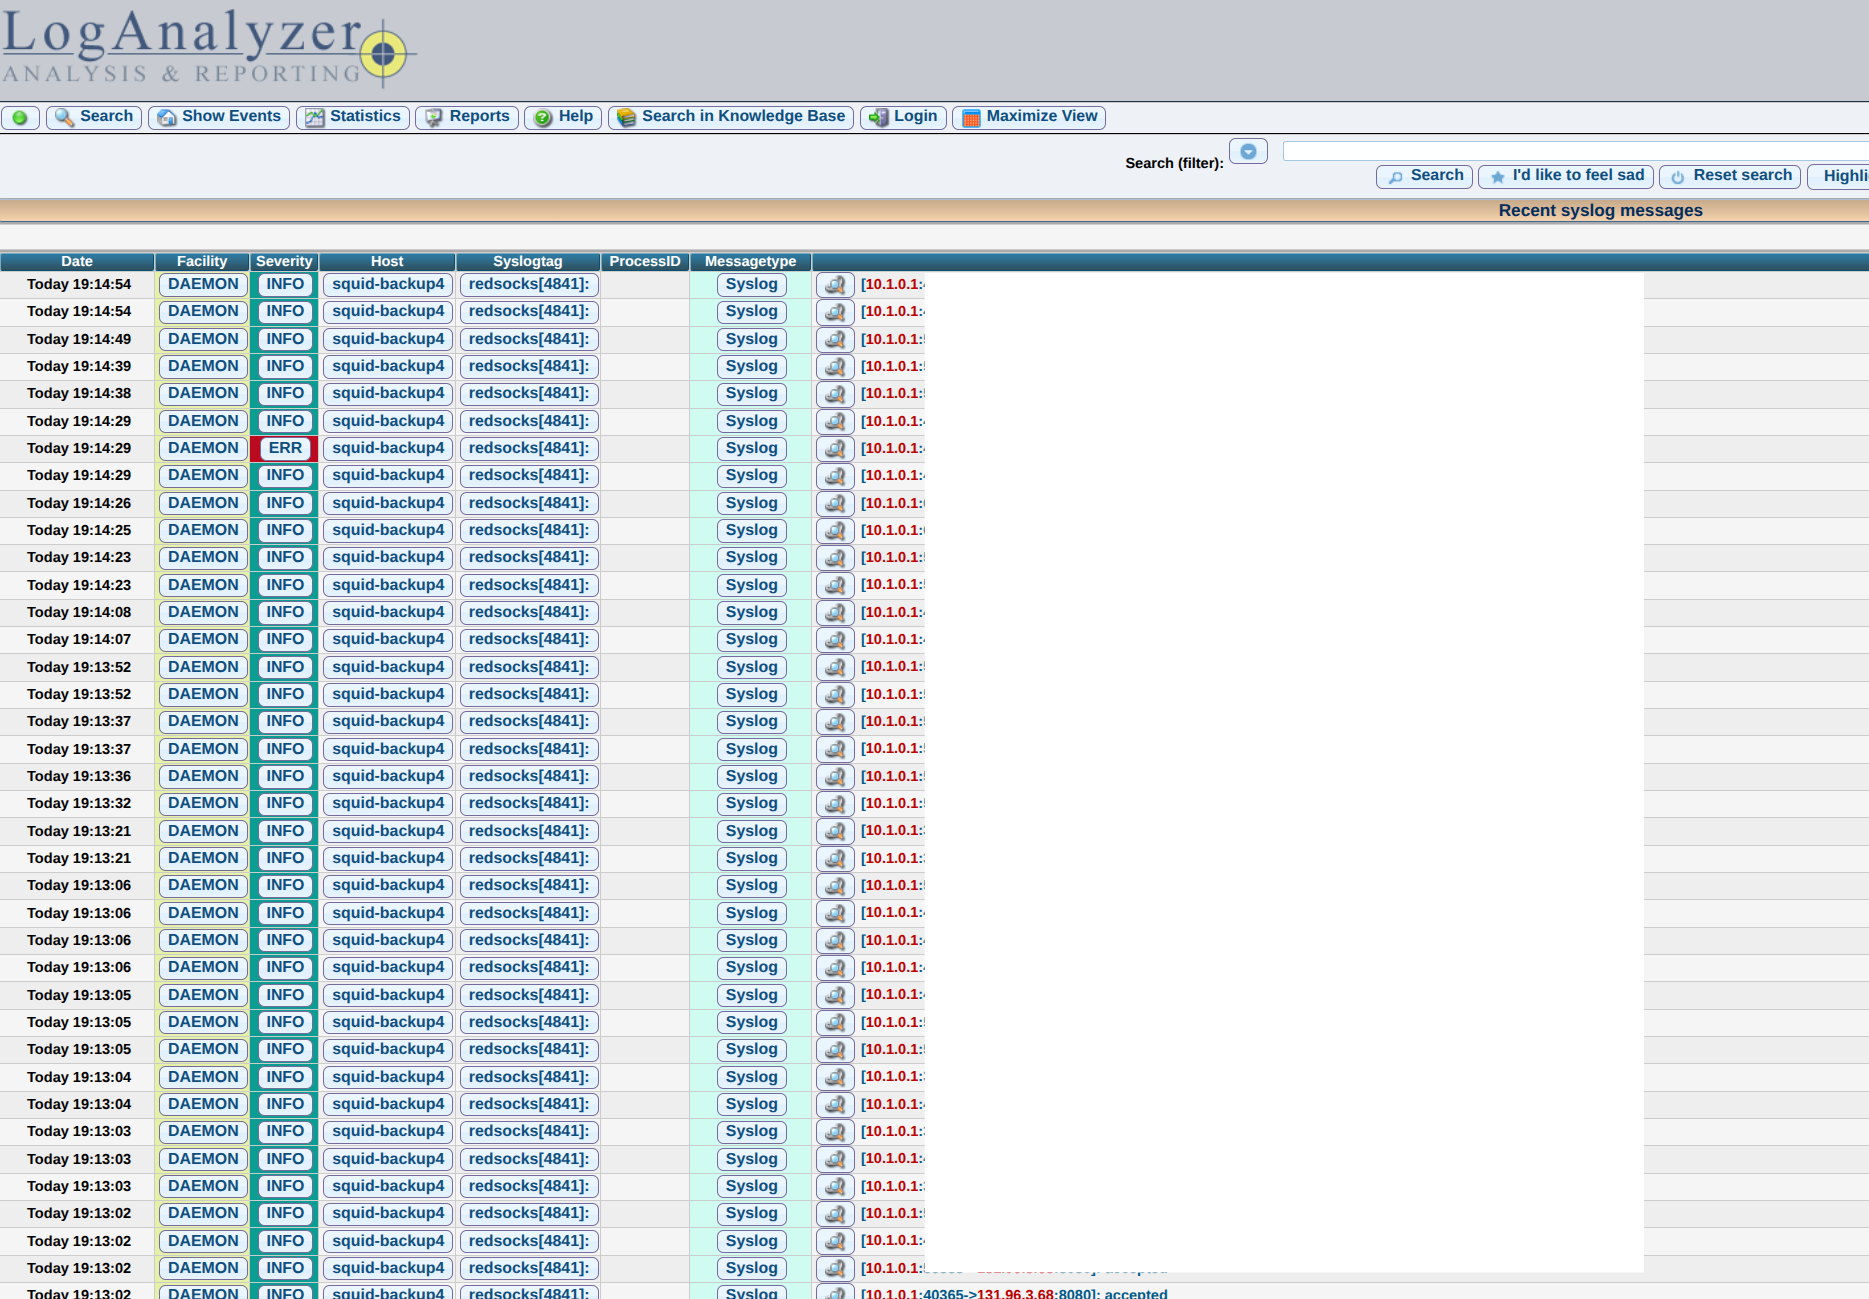The height and width of the screenshot is (1299, 1869).
Task: Click the Reset search button
Action: (x=1730, y=176)
